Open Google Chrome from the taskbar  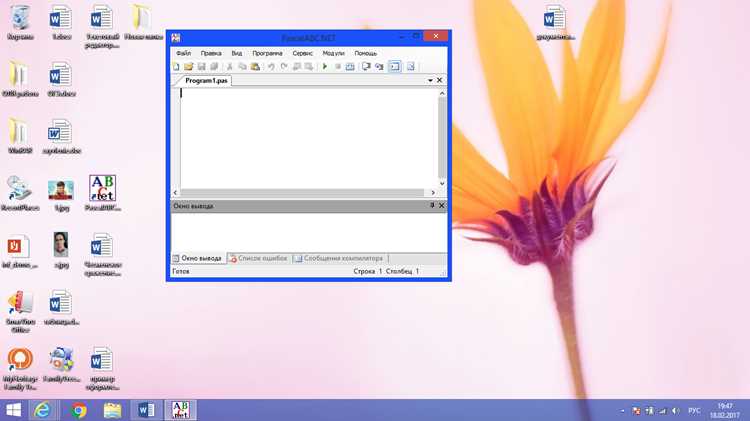pos(78,410)
